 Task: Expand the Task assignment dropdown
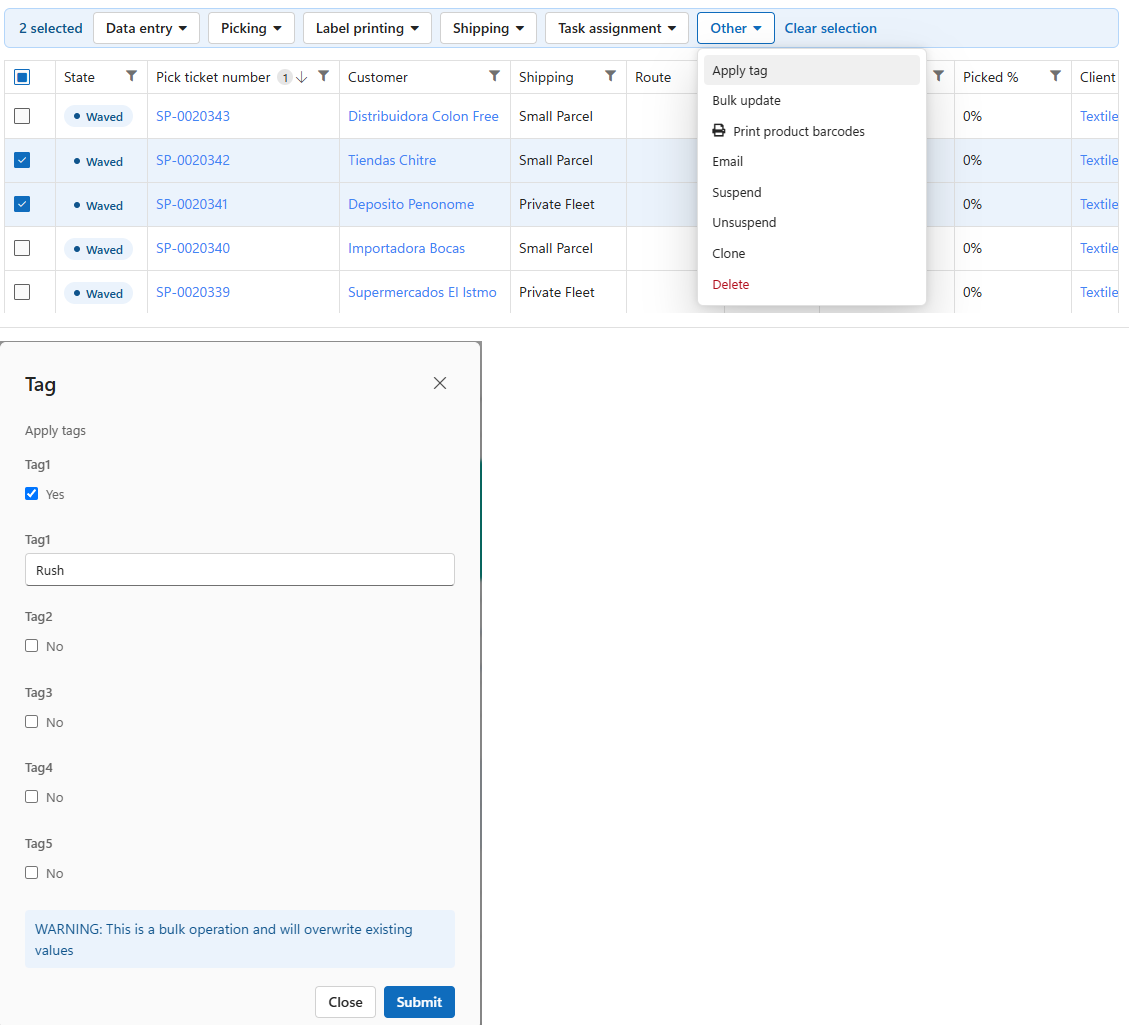click(617, 28)
